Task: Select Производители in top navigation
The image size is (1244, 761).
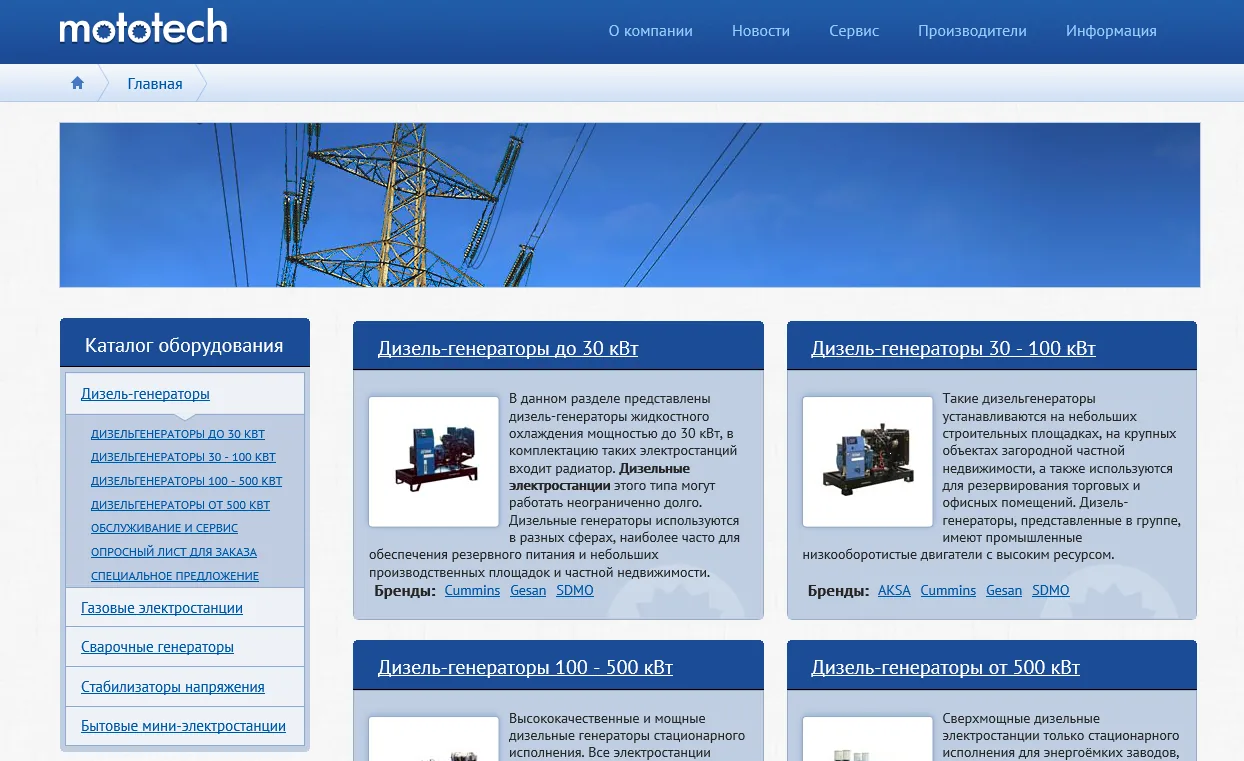Action: (x=972, y=31)
